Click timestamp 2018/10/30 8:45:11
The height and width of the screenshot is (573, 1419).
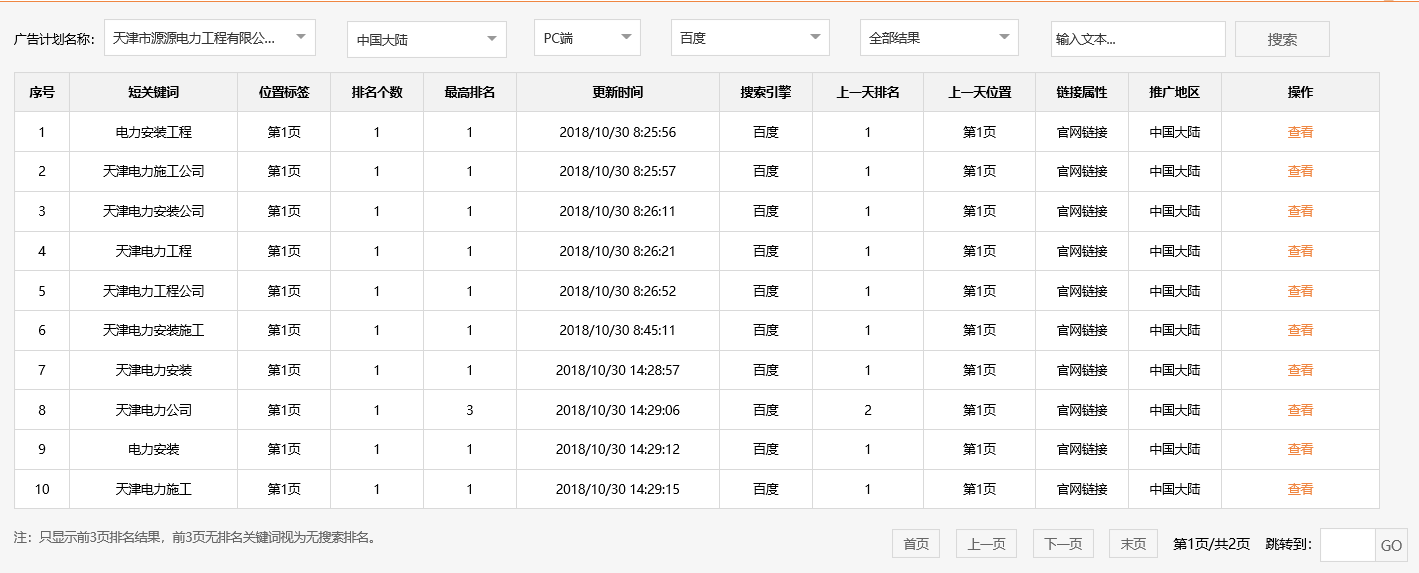pos(618,330)
